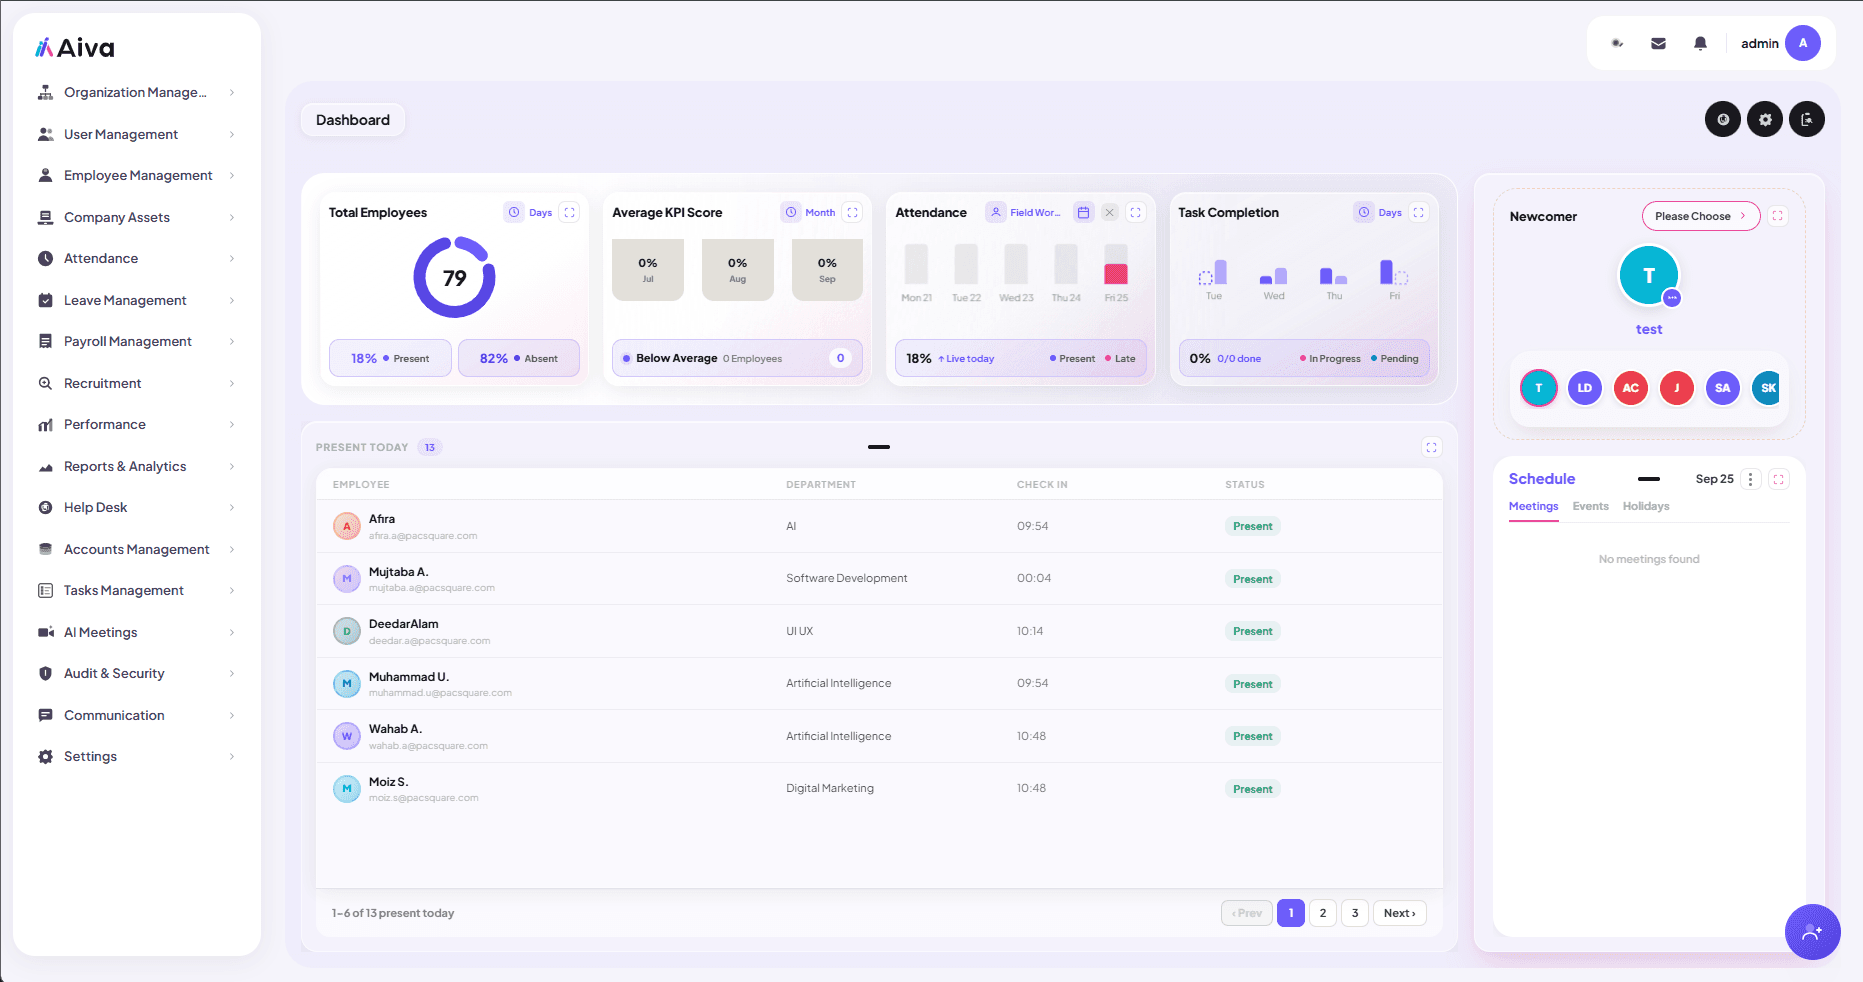Click the Afra employee row name

[382, 519]
